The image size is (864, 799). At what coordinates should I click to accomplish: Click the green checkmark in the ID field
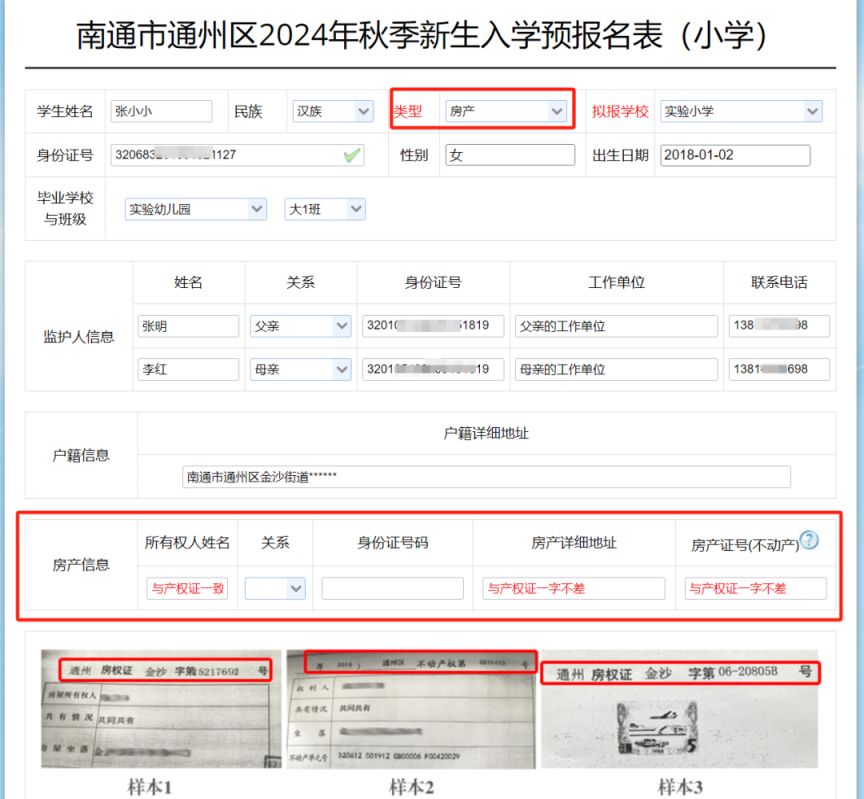point(352,155)
